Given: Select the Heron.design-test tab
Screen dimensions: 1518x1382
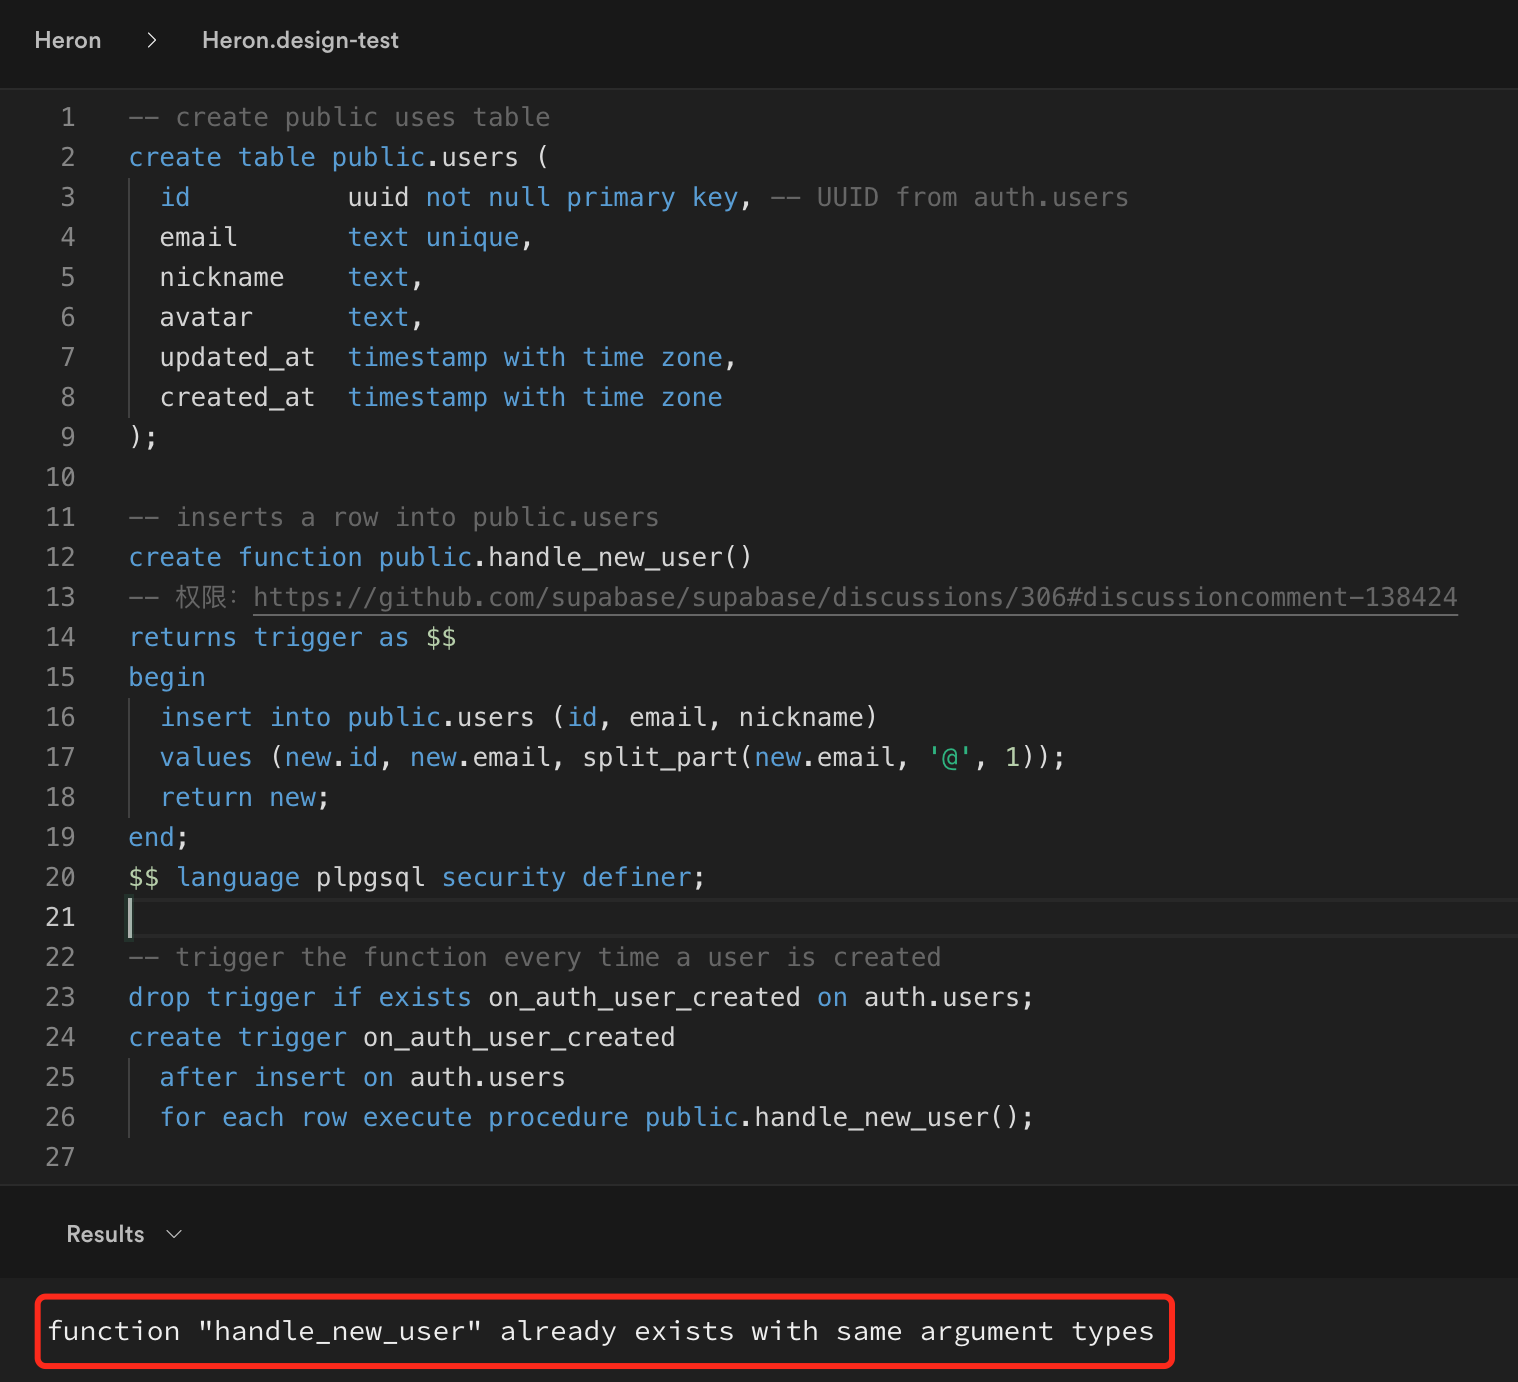Looking at the screenshot, I should pyautogui.click(x=299, y=40).
